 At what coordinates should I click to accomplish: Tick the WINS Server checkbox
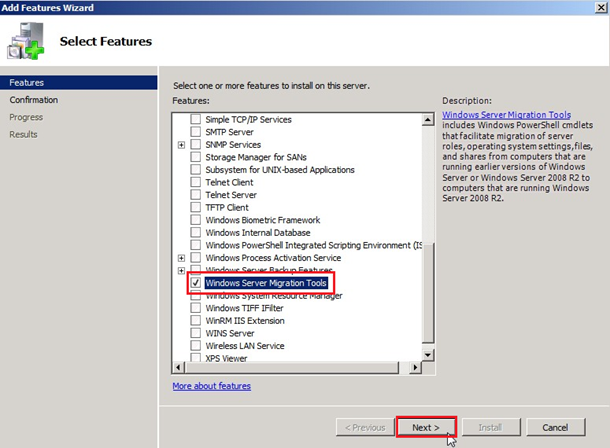(x=196, y=333)
